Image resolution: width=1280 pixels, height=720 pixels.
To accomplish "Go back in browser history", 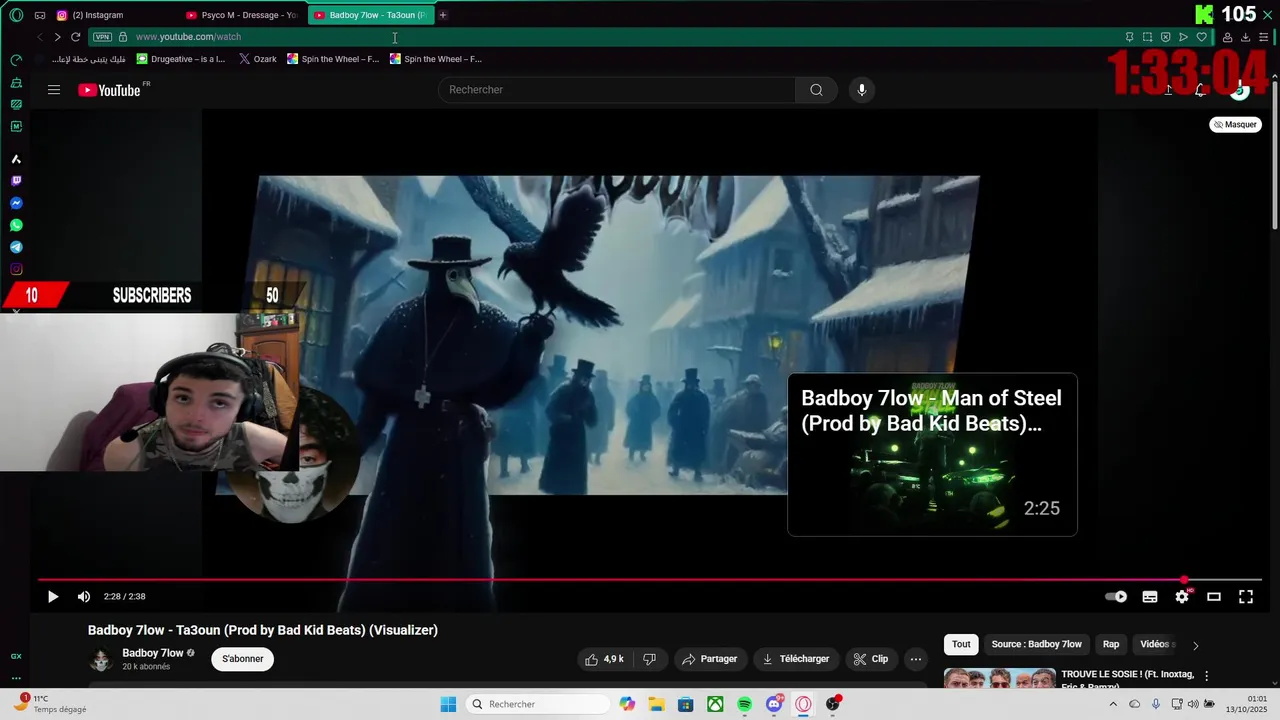I will [39, 37].
